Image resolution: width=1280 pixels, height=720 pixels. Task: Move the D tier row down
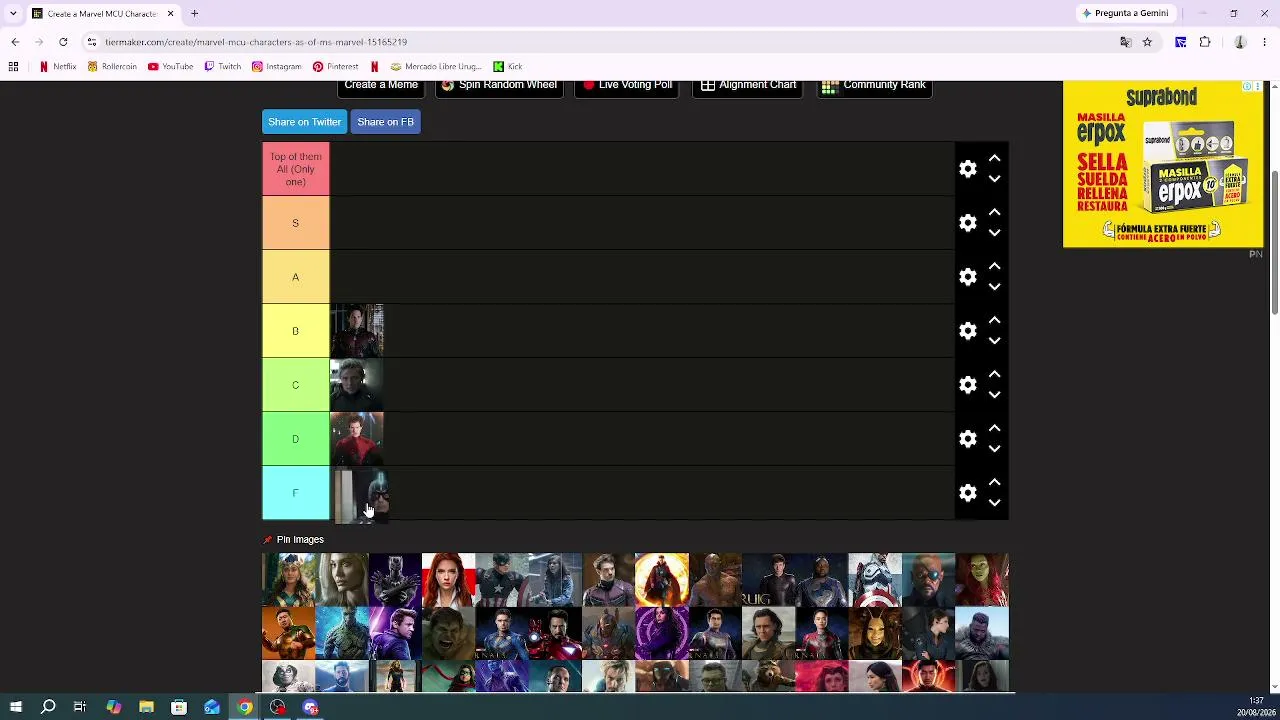[994, 449]
